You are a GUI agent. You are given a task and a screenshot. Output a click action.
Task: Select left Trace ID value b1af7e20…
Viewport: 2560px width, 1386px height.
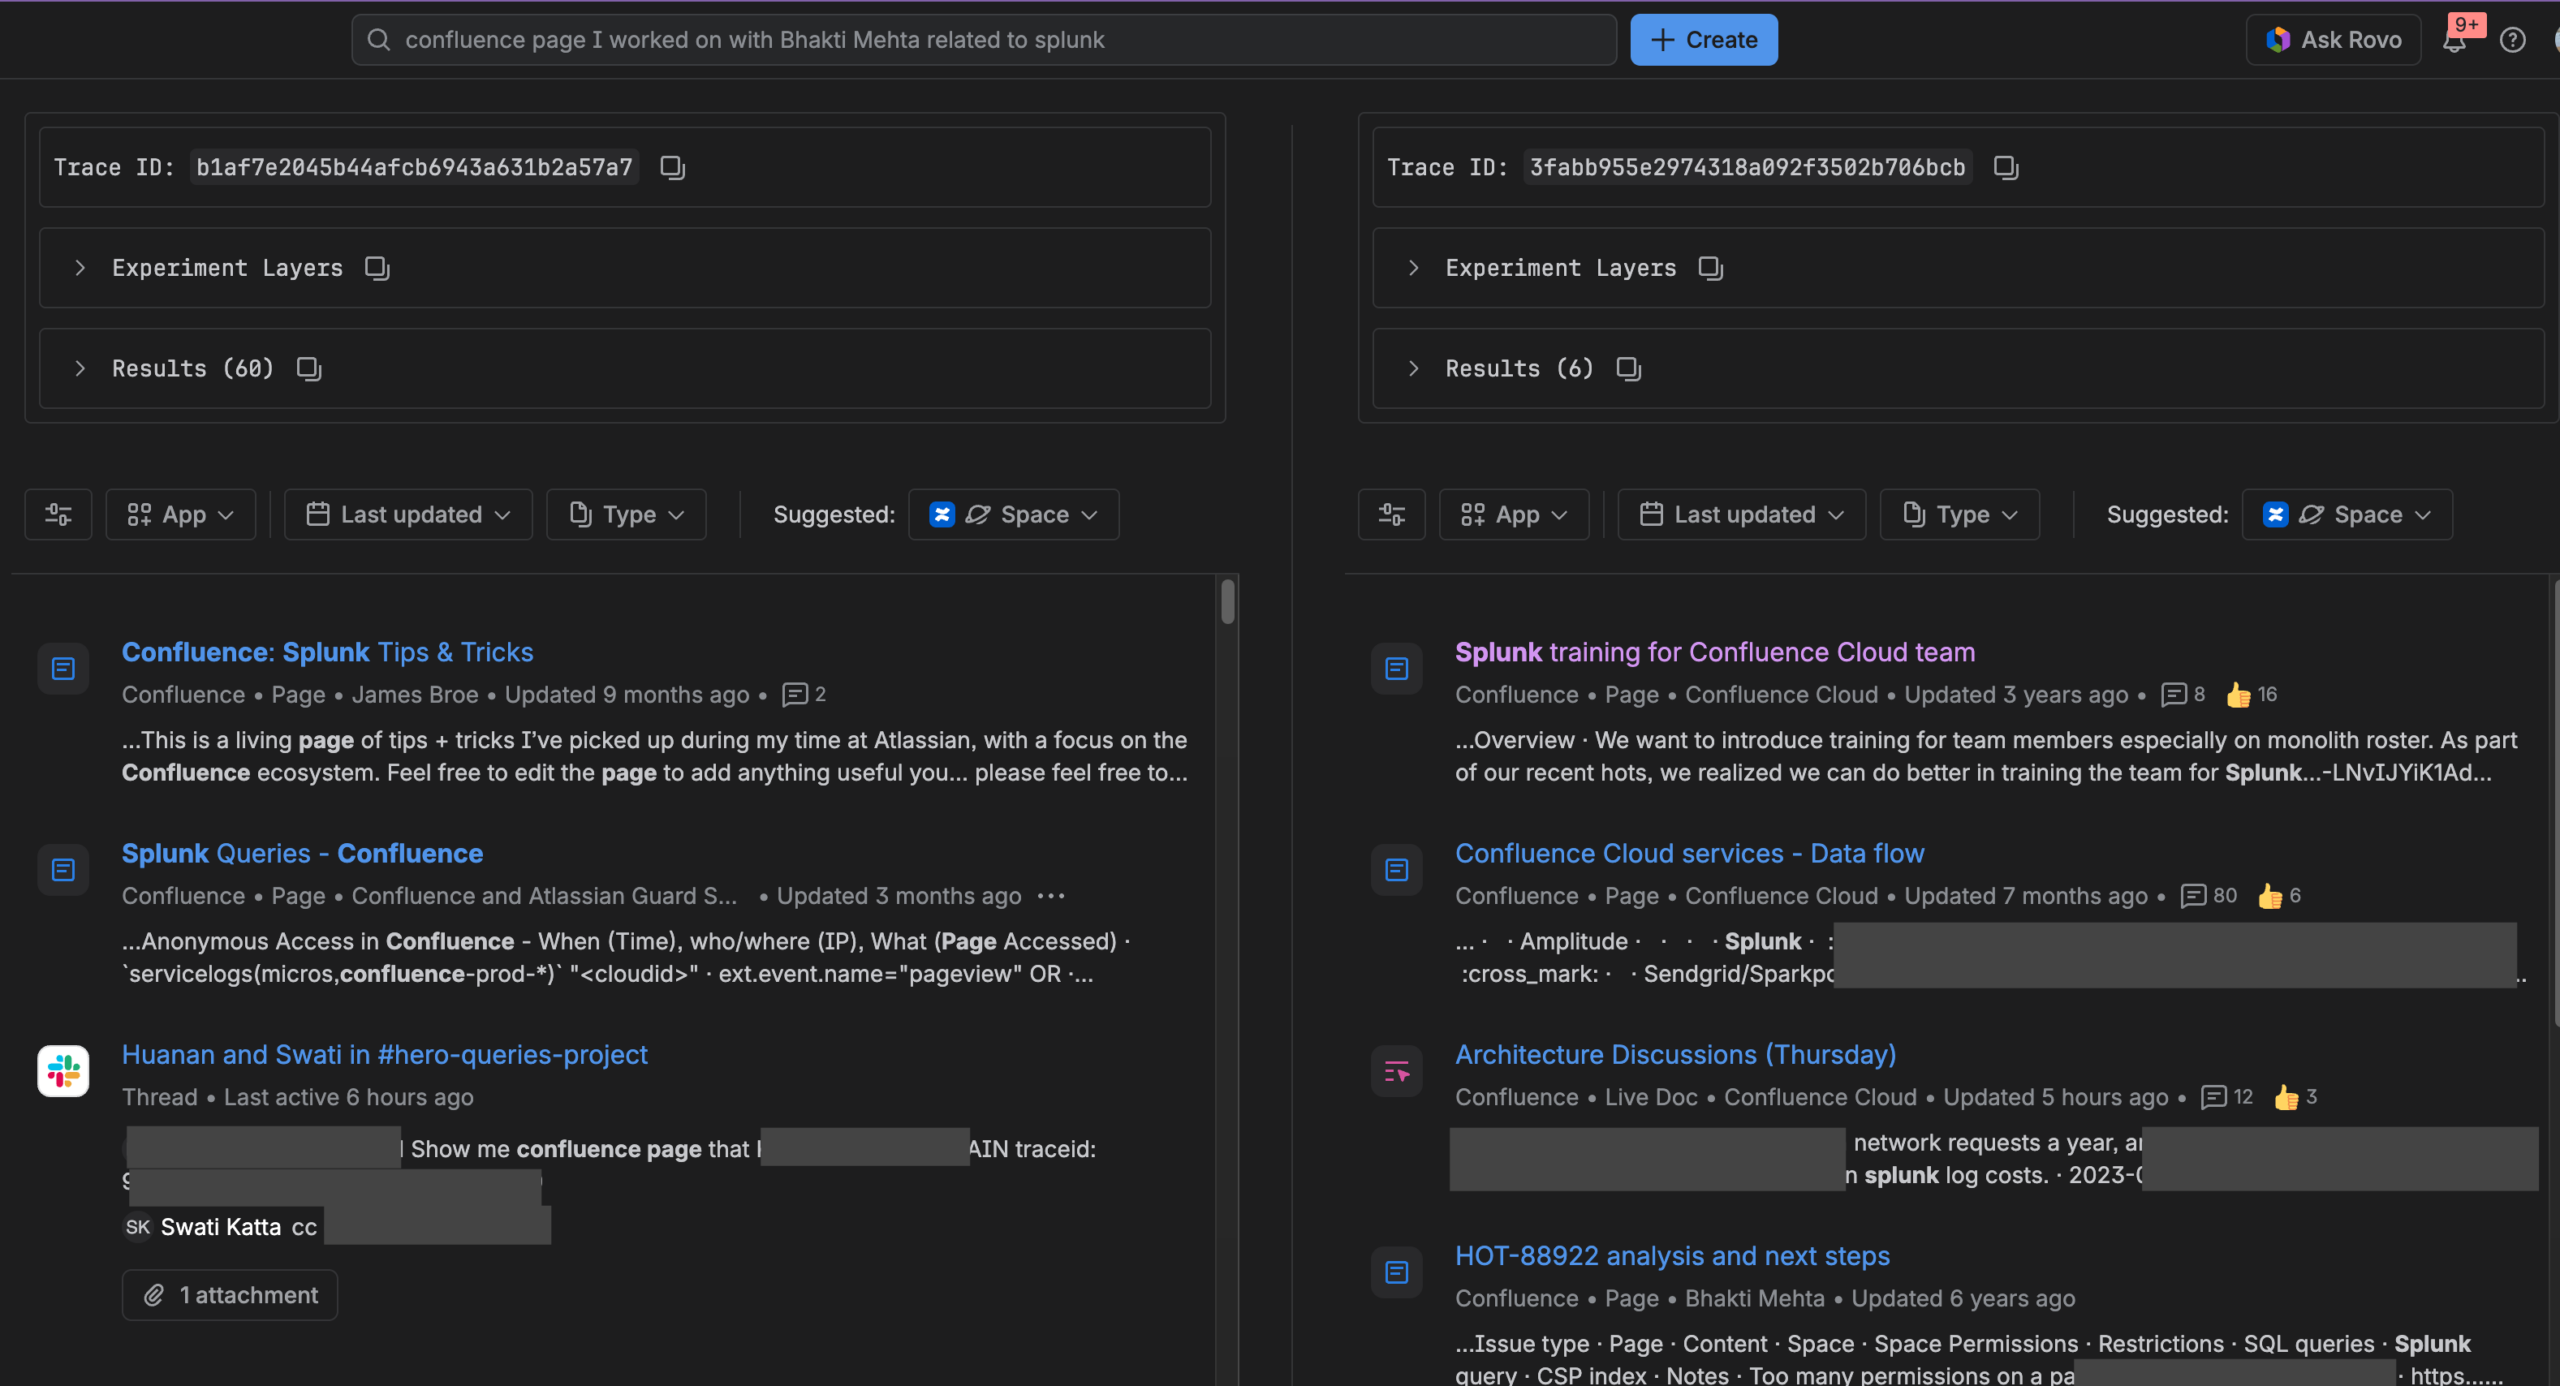(x=415, y=167)
